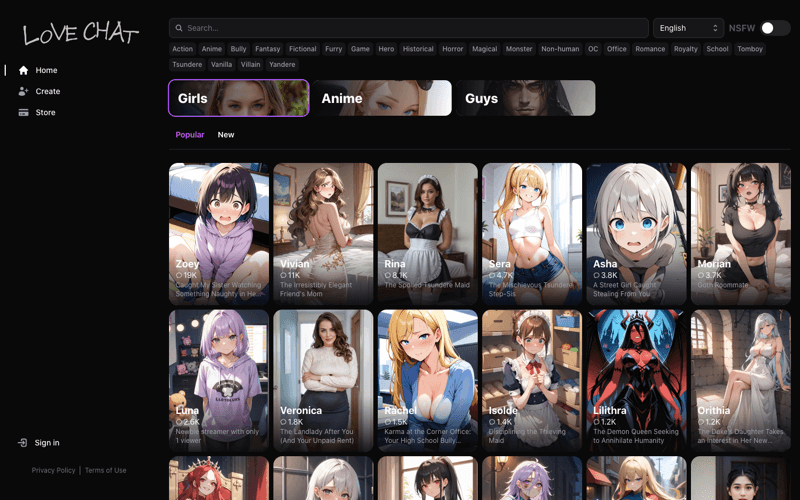Open the Lilithra character card
This screenshot has width=800, height=500.
(x=636, y=381)
